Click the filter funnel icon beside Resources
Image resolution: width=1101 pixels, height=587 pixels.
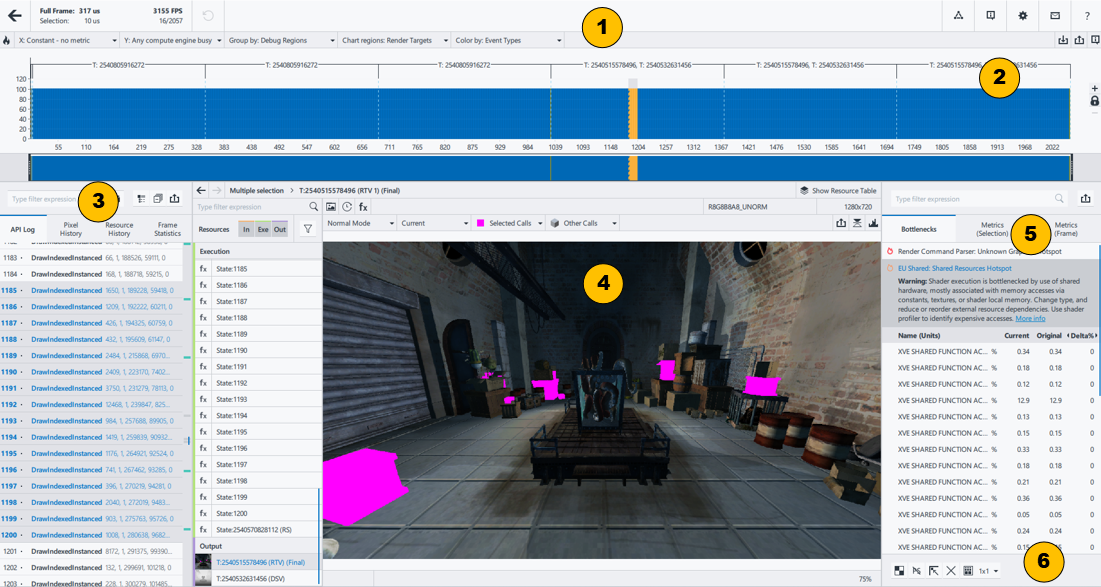point(307,229)
